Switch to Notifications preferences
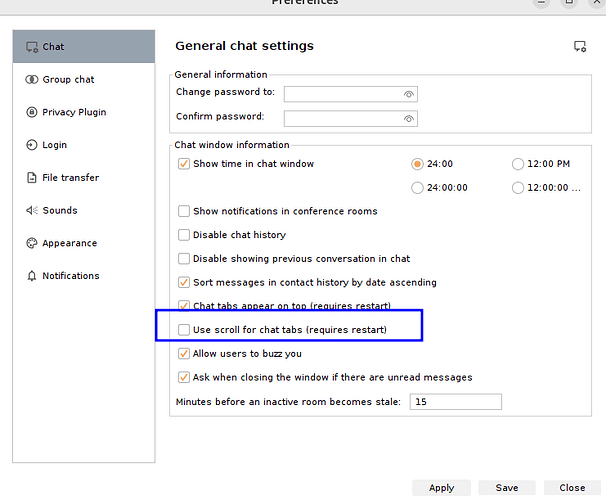This screenshot has width=606, height=500. pos(70,276)
